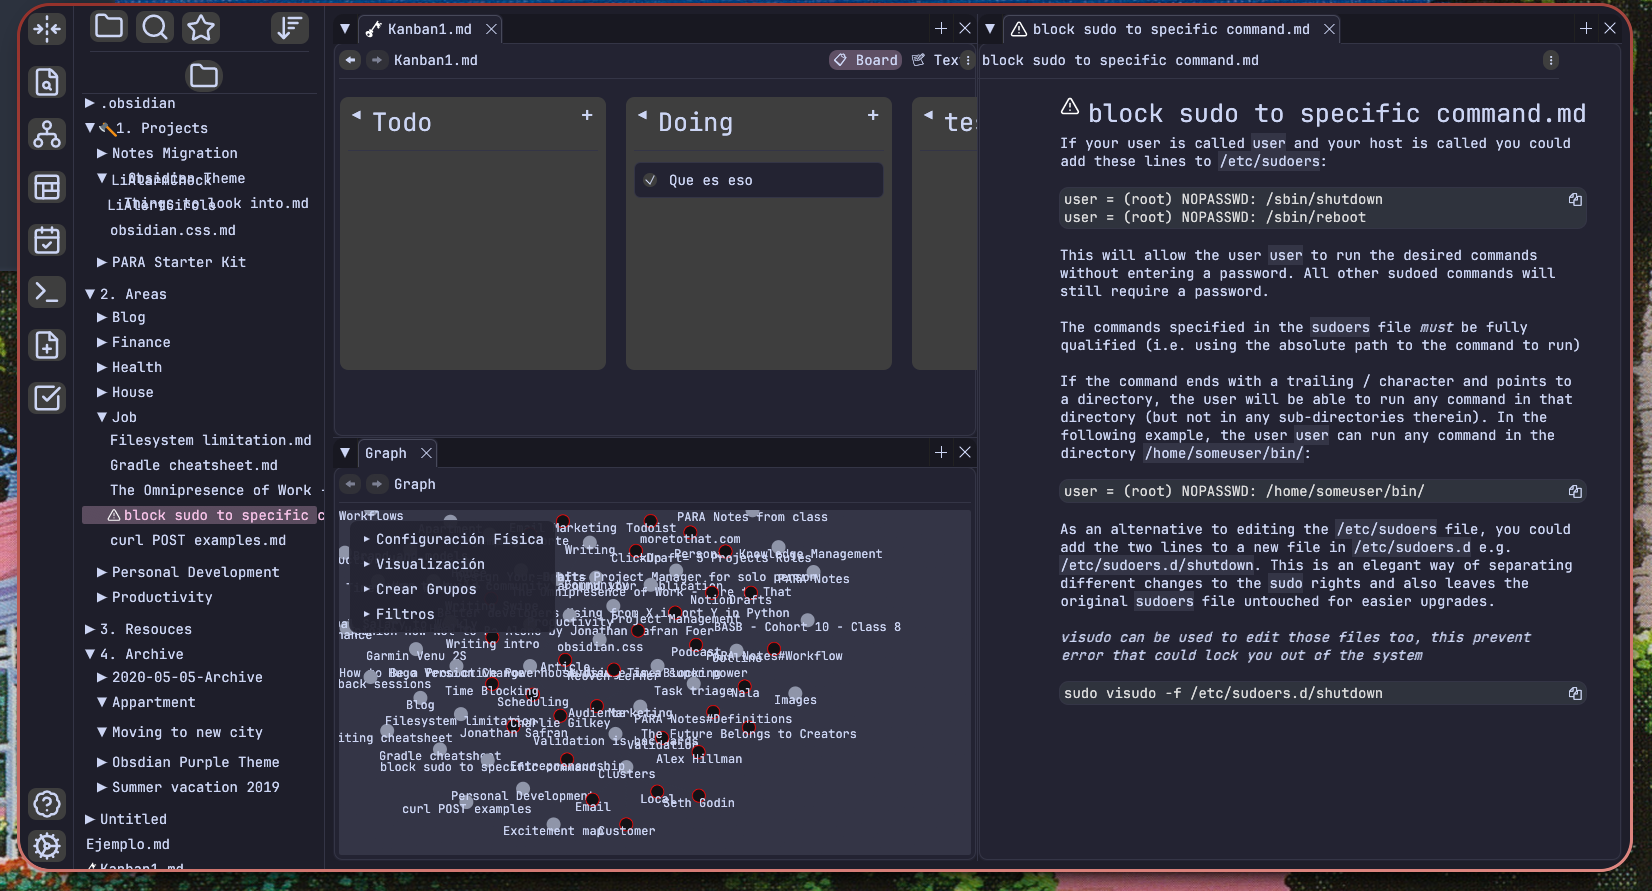Click the new file plus ribbon icon
The image size is (1652, 891).
click(47, 345)
